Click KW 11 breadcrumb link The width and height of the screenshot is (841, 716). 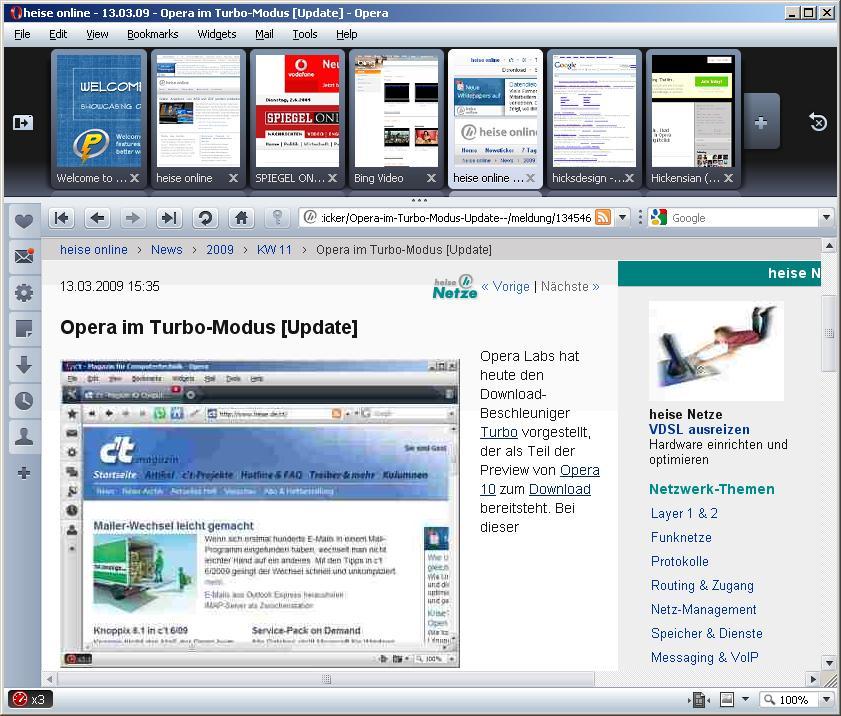(x=274, y=249)
